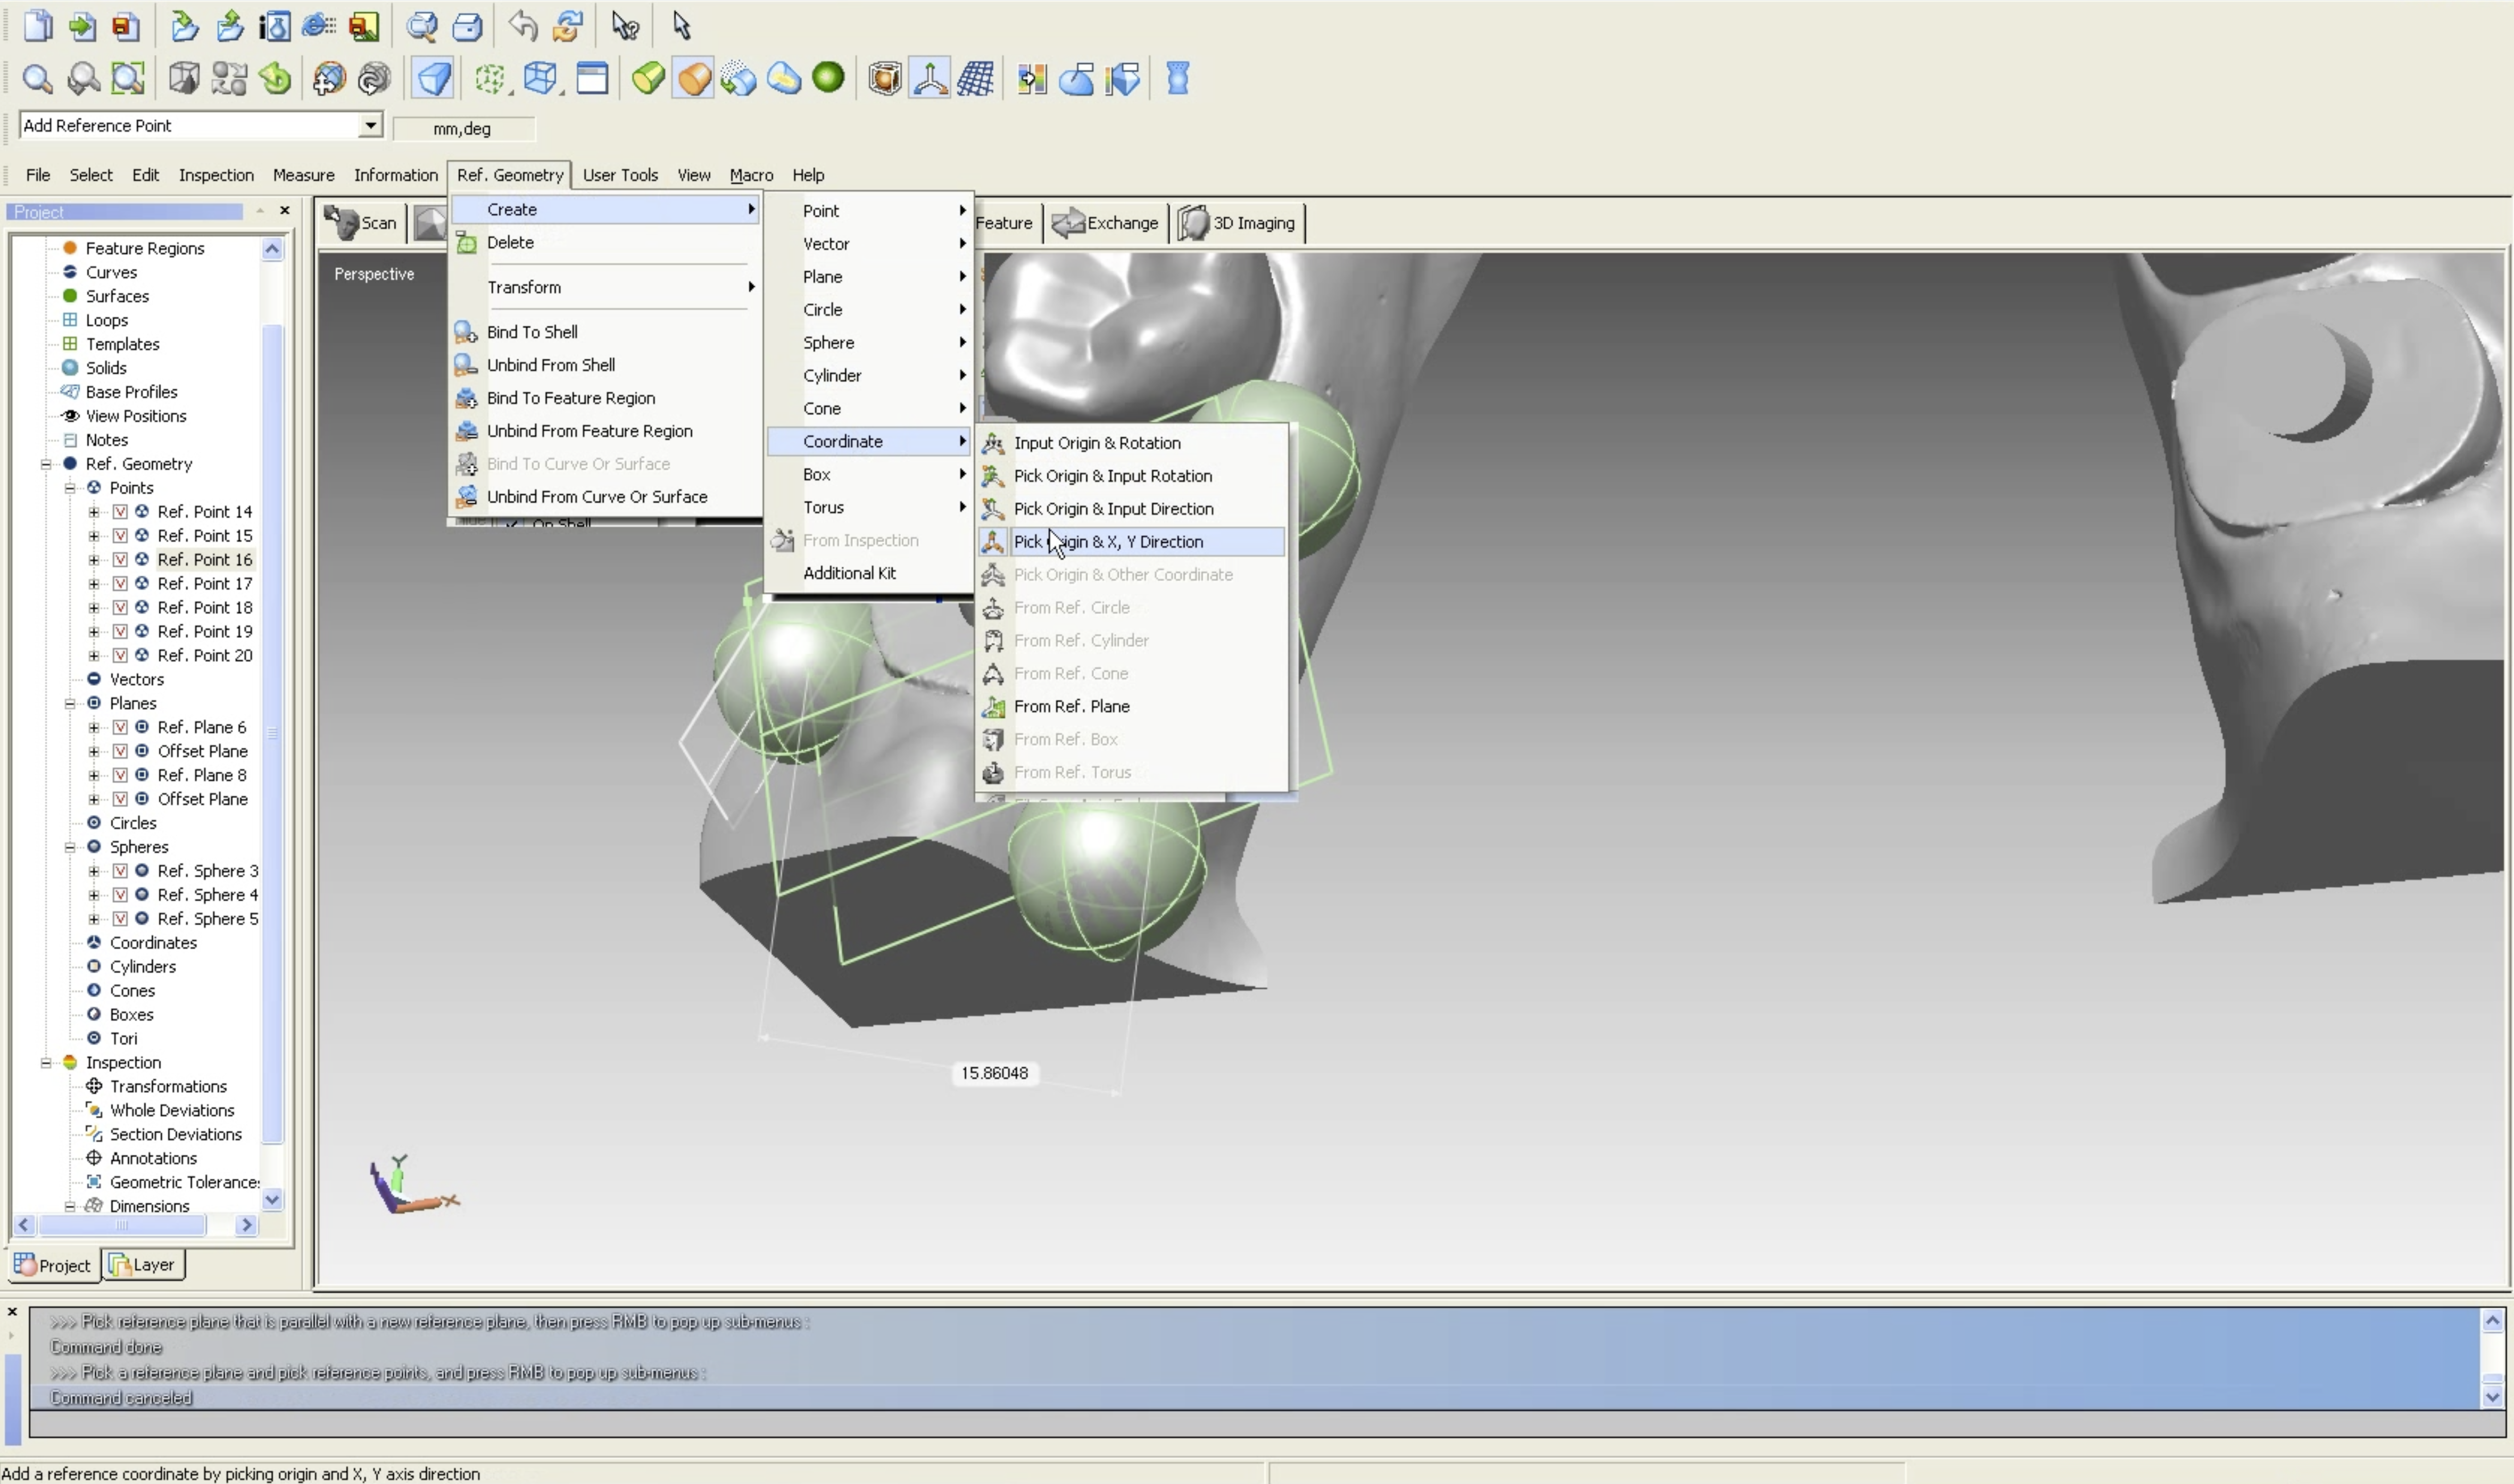Click the project tree horizontal scrollbar thumb

(x=121, y=1225)
